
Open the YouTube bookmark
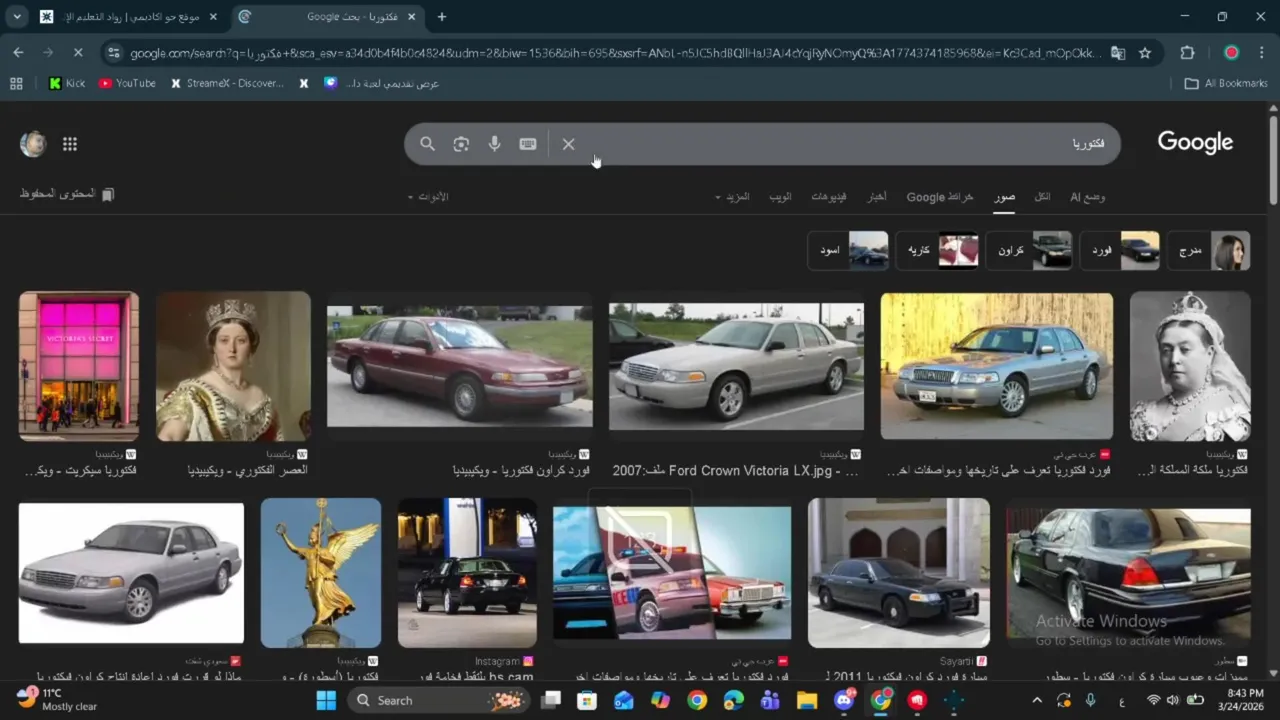pyautogui.click(x=127, y=83)
